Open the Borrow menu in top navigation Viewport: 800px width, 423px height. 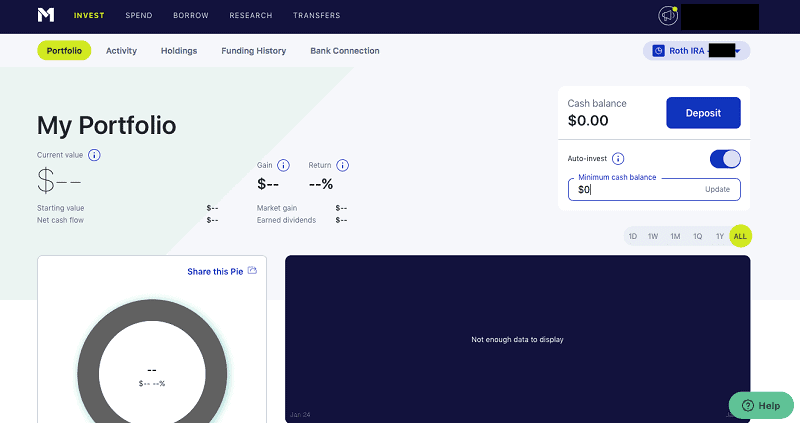pyautogui.click(x=191, y=16)
